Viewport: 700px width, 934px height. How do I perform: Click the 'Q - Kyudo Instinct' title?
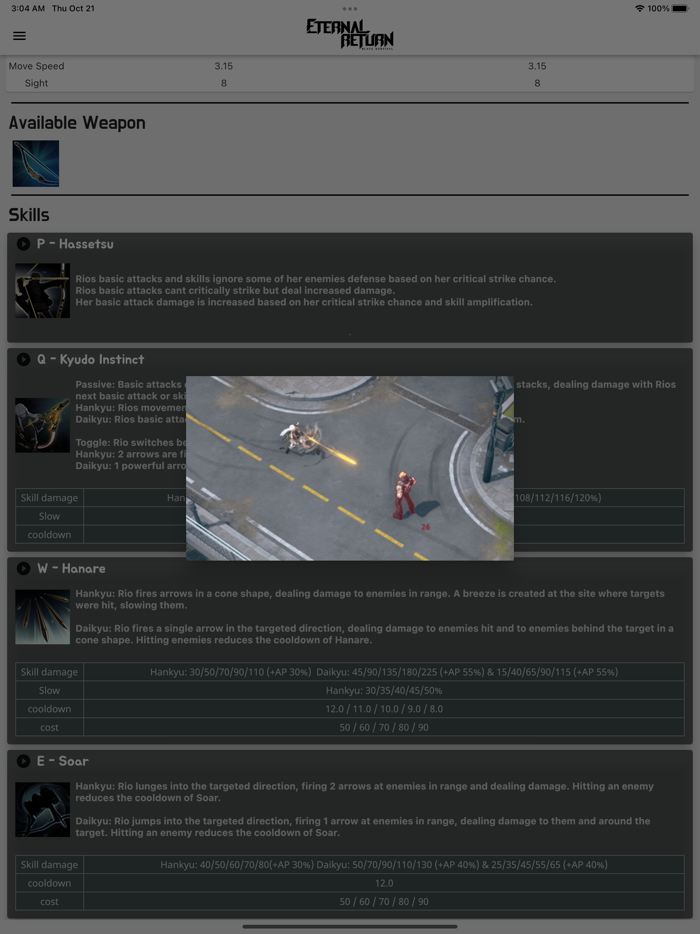pyautogui.click(x=91, y=359)
